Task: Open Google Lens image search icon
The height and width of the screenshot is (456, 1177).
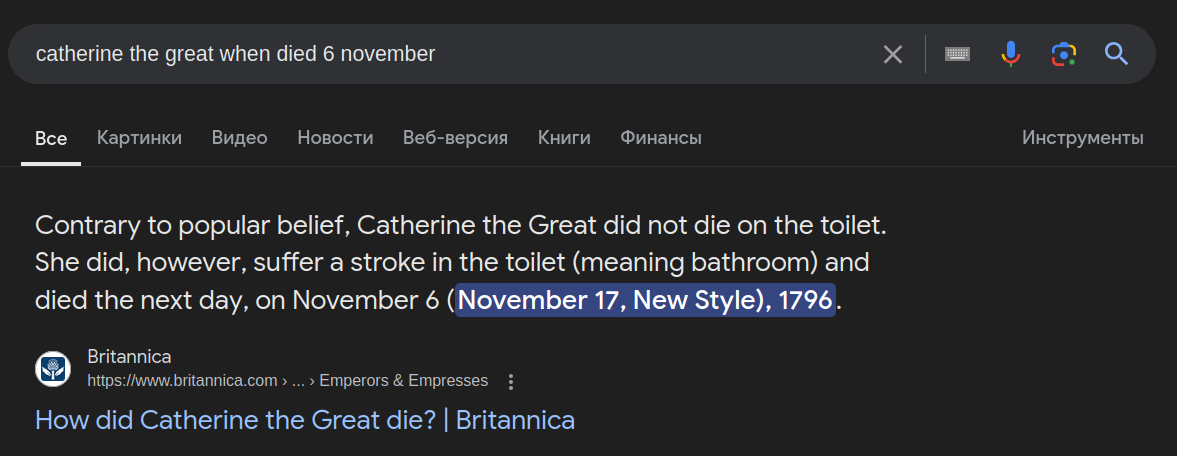Action: (x=1064, y=54)
